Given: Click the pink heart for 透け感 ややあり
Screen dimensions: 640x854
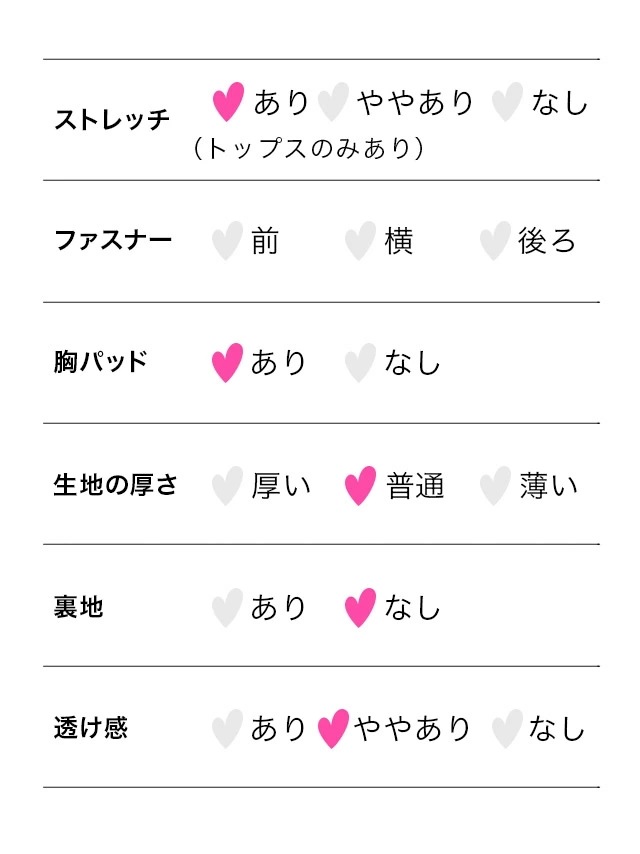Looking at the screenshot, I should pyautogui.click(x=333, y=728).
